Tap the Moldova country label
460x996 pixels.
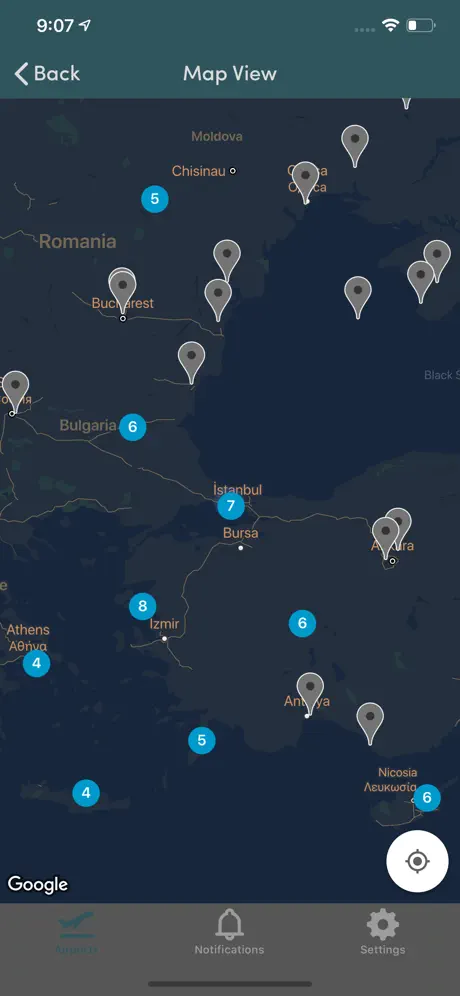(217, 137)
